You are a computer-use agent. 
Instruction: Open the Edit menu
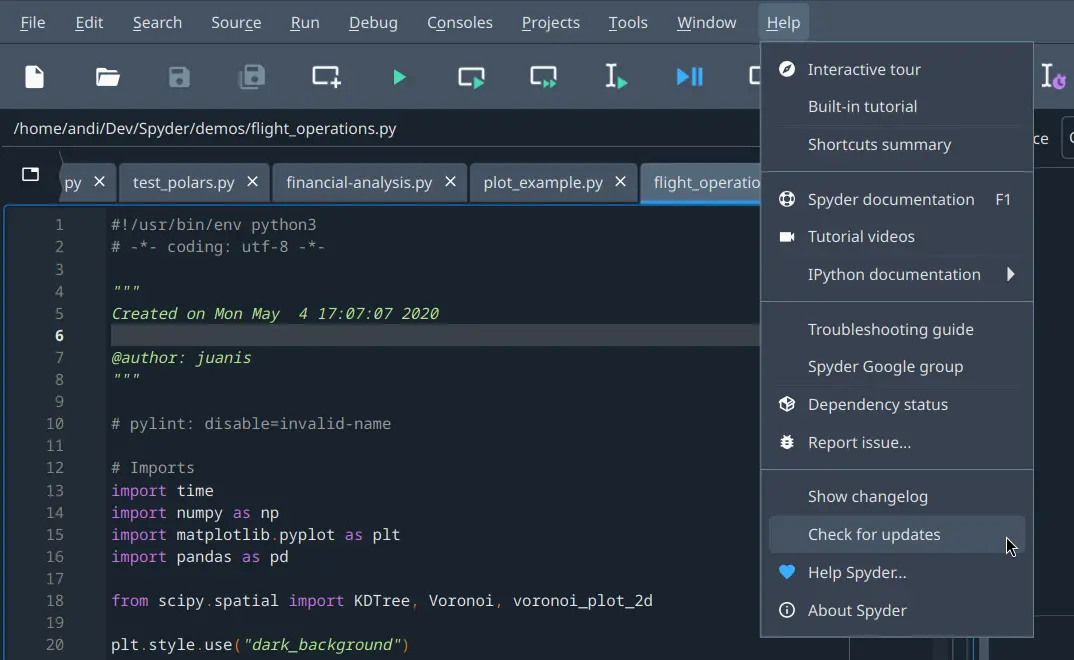tap(89, 23)
